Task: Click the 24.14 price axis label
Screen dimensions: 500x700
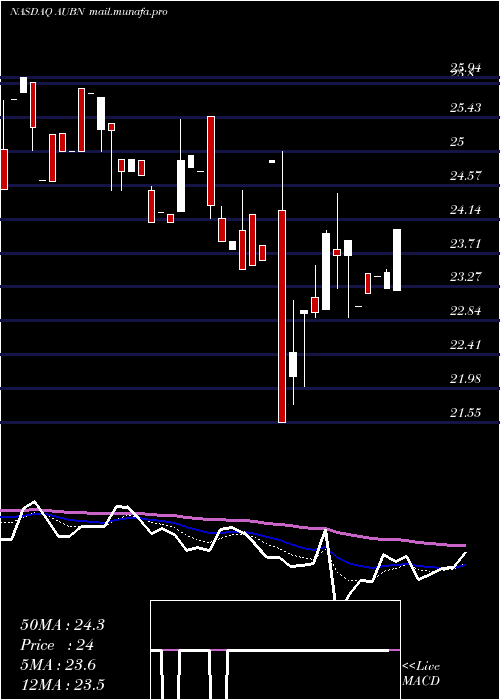Action: click(x=466, y=209)
